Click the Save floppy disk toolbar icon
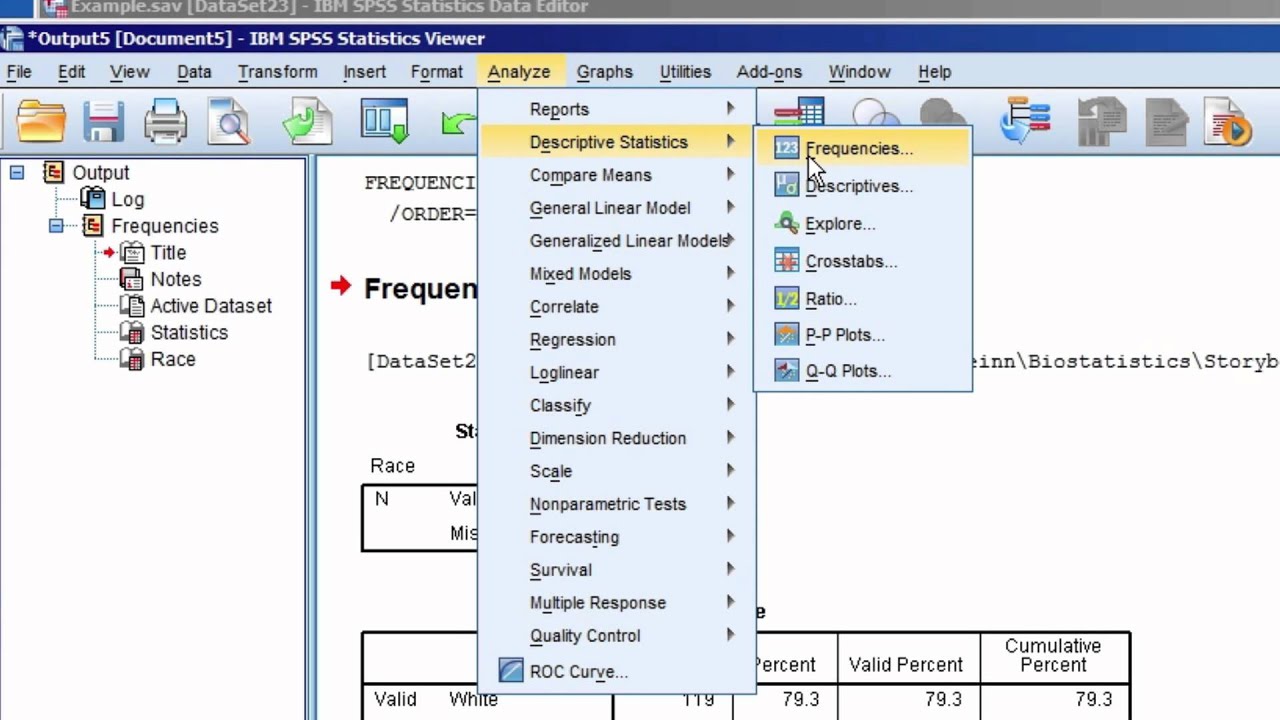The width and height of the screenshot is (1280, 720). (x=103, y=122)
